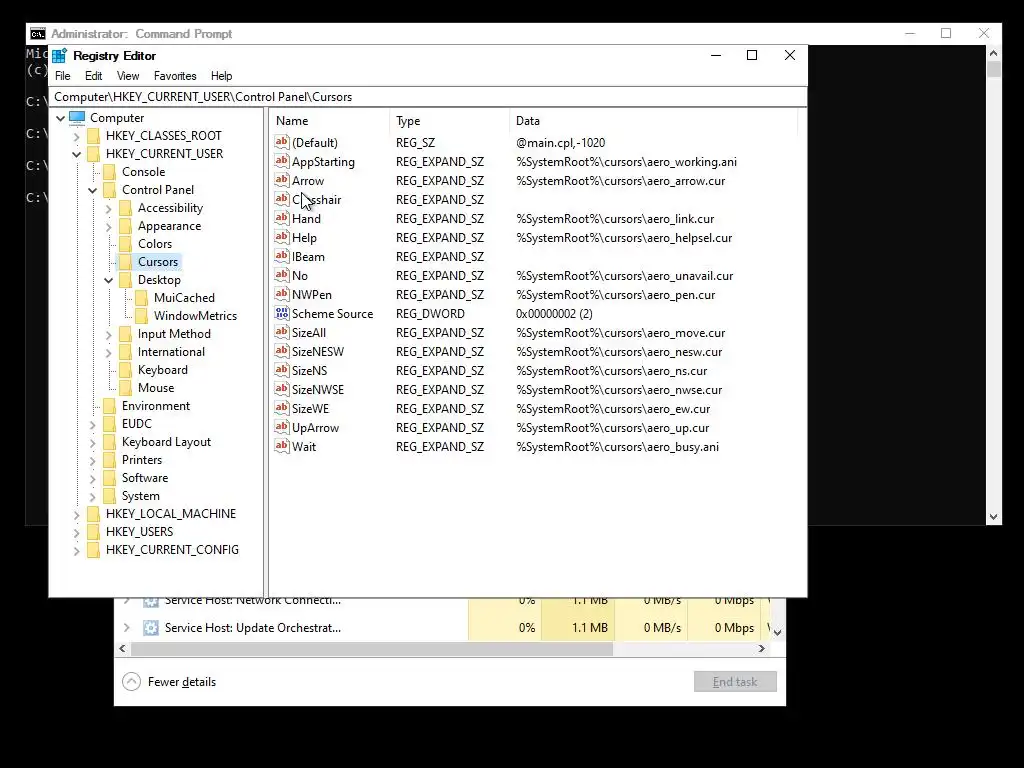Click the No value's ab icon
Viewport: 1024px width, 768px height.
pos(281,275)
